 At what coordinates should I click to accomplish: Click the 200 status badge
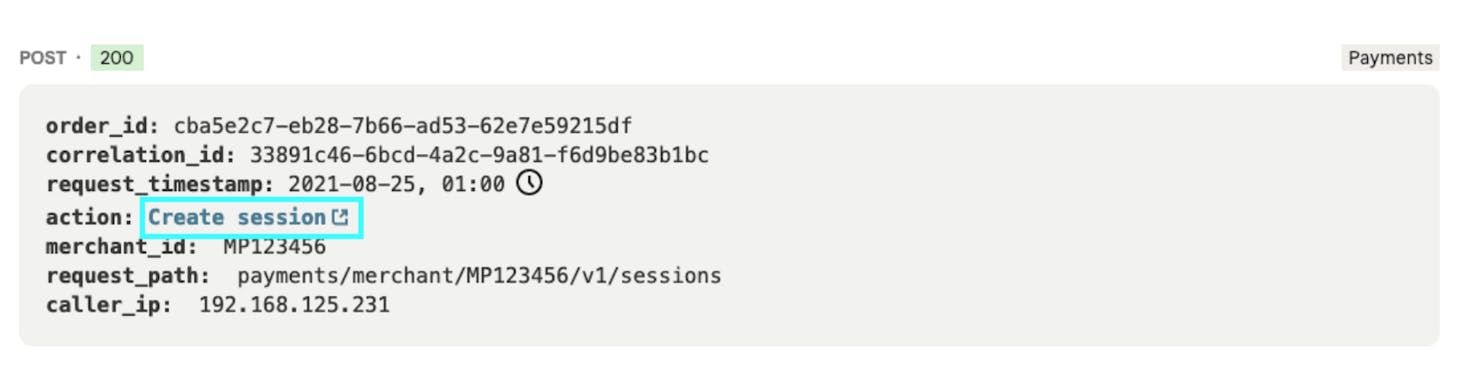click(117, 58)
